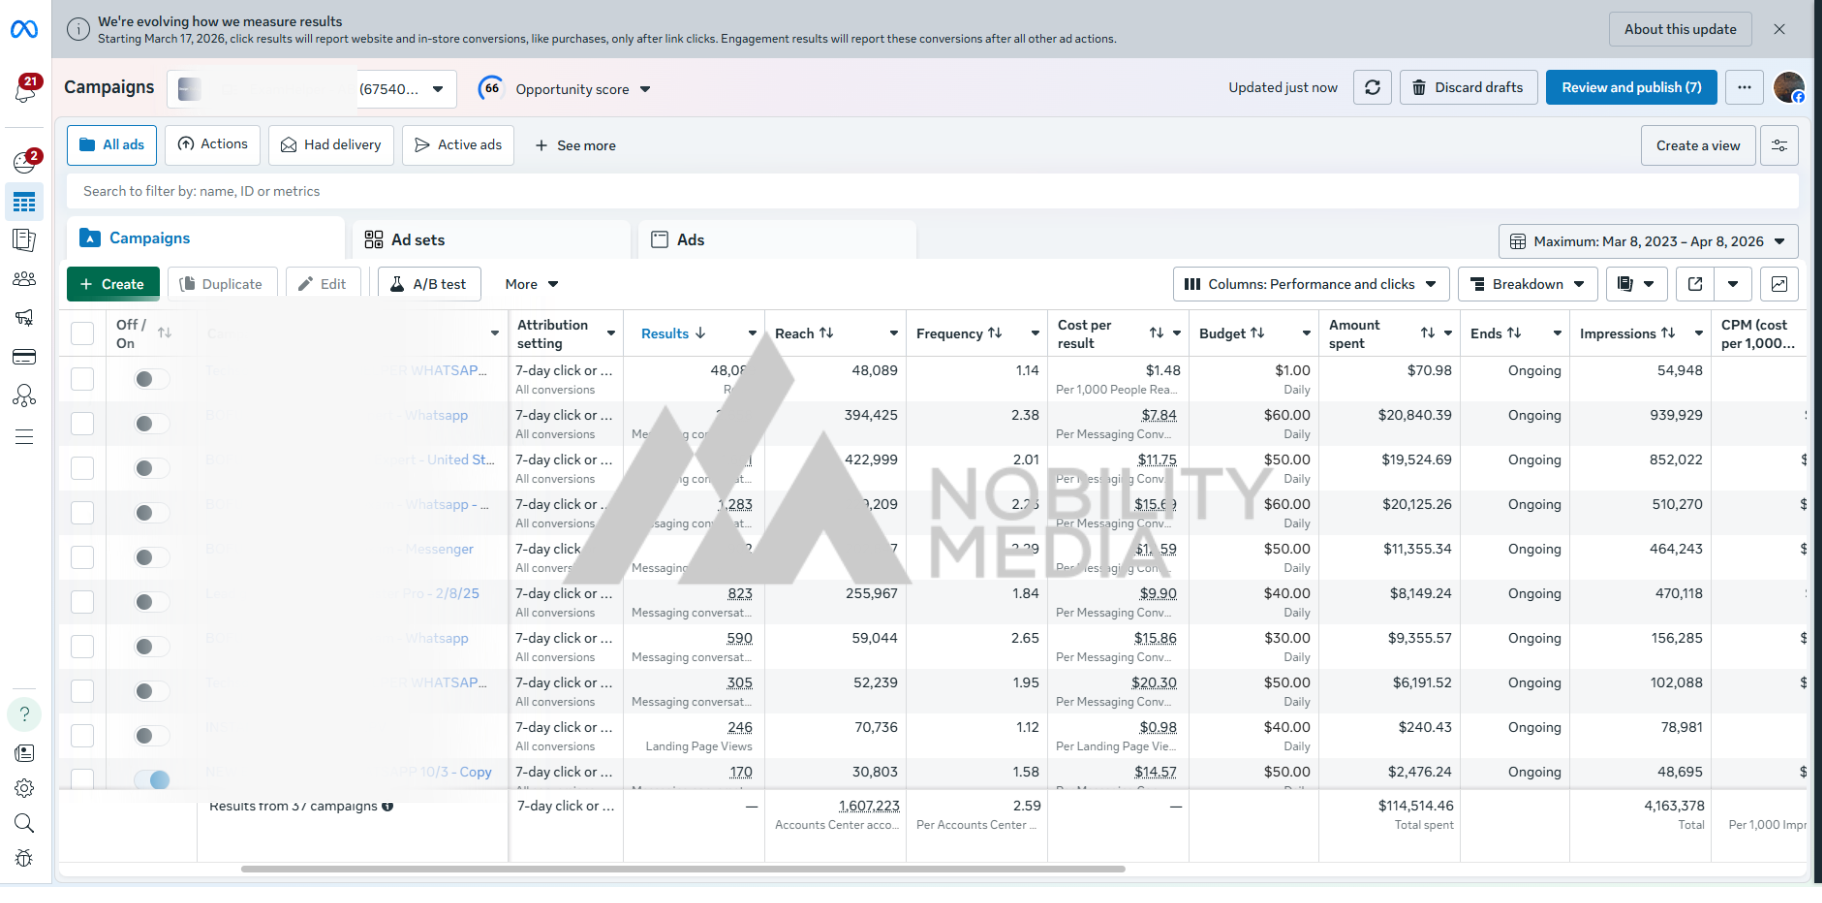The height and width of the screenshot is (903, 1822).
Task: Toggle campaign with $8,149.24 spent on
Action: tap(152, 602)
